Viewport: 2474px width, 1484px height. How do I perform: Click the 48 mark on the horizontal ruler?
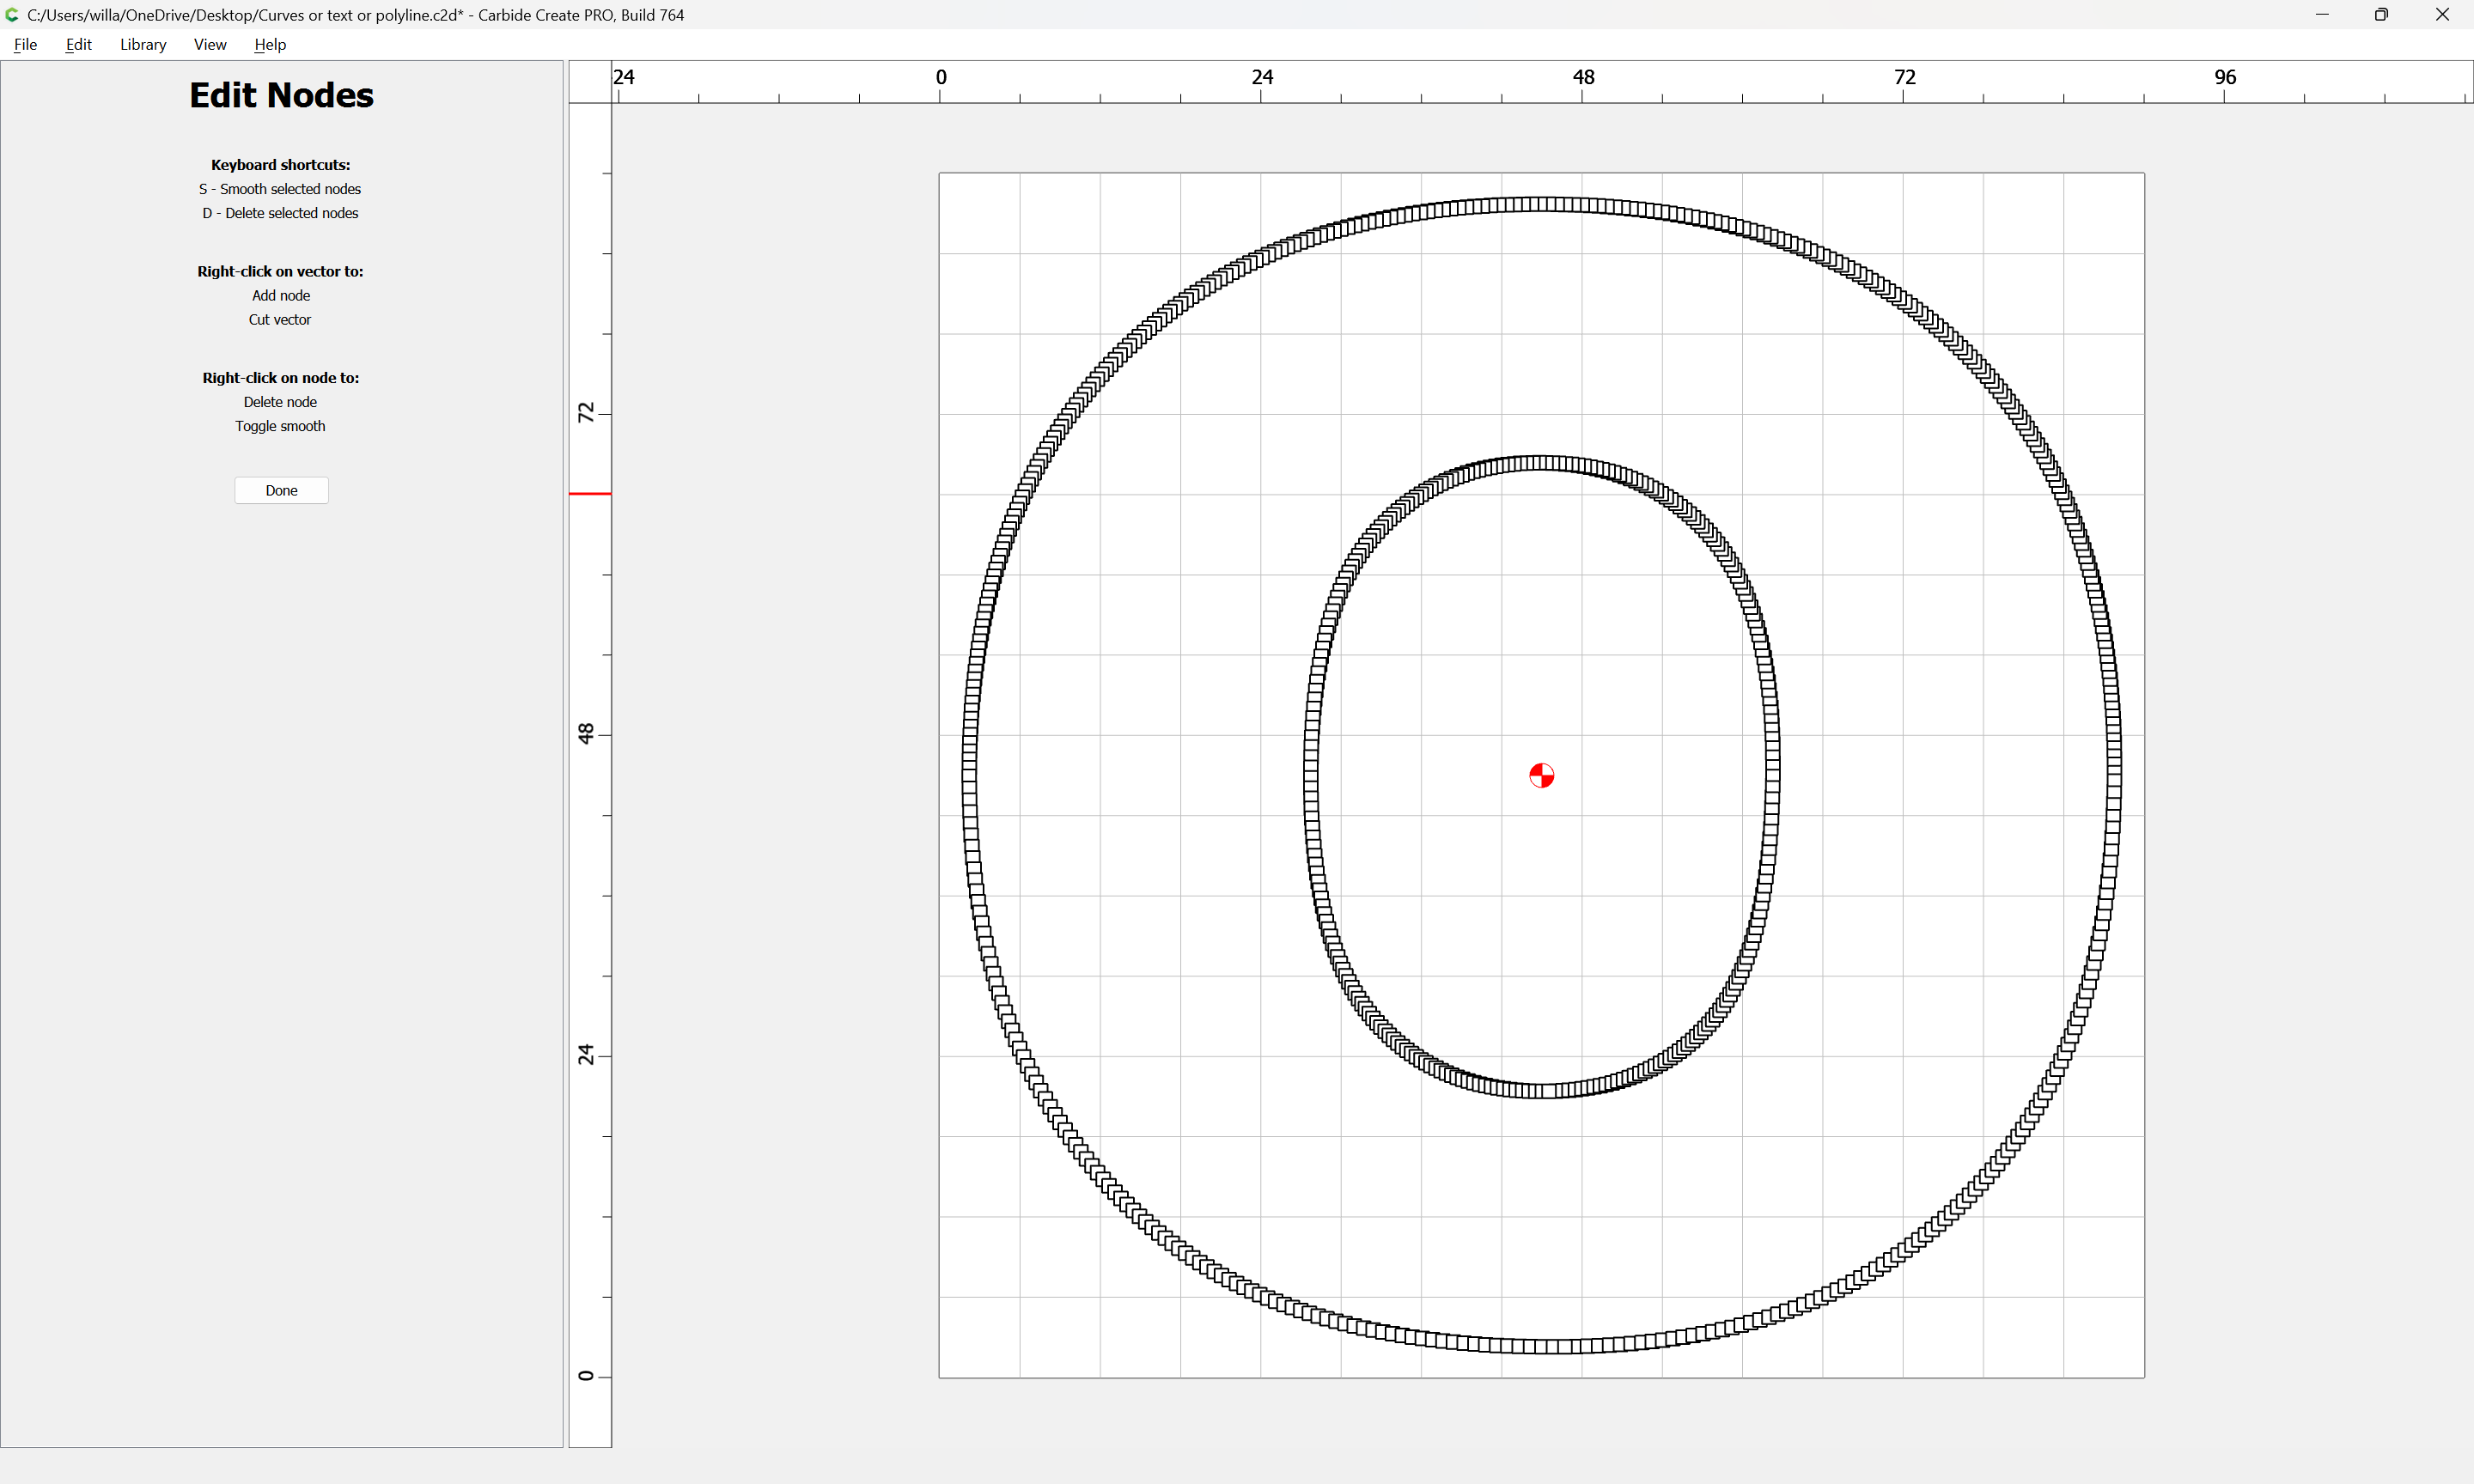click(x=1583, y=77)
